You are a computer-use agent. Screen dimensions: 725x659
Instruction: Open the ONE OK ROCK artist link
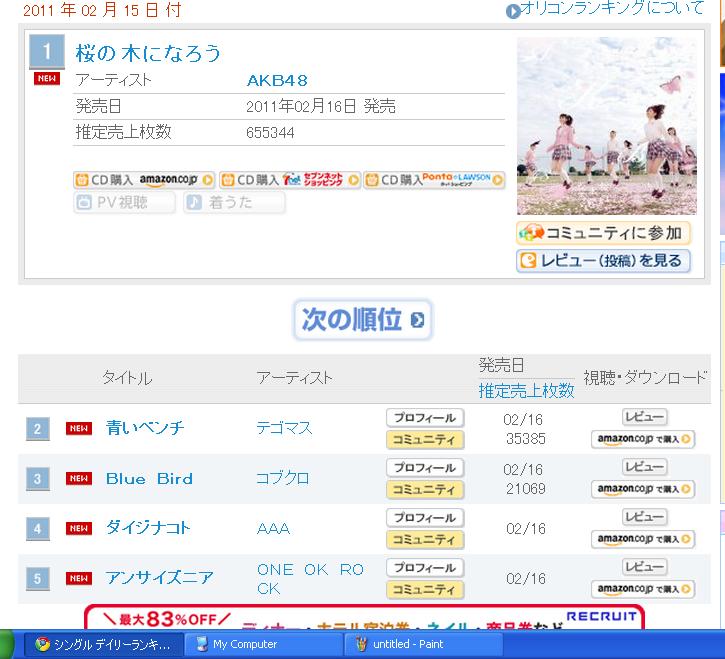pyautogui.click(x=310, y=579)
